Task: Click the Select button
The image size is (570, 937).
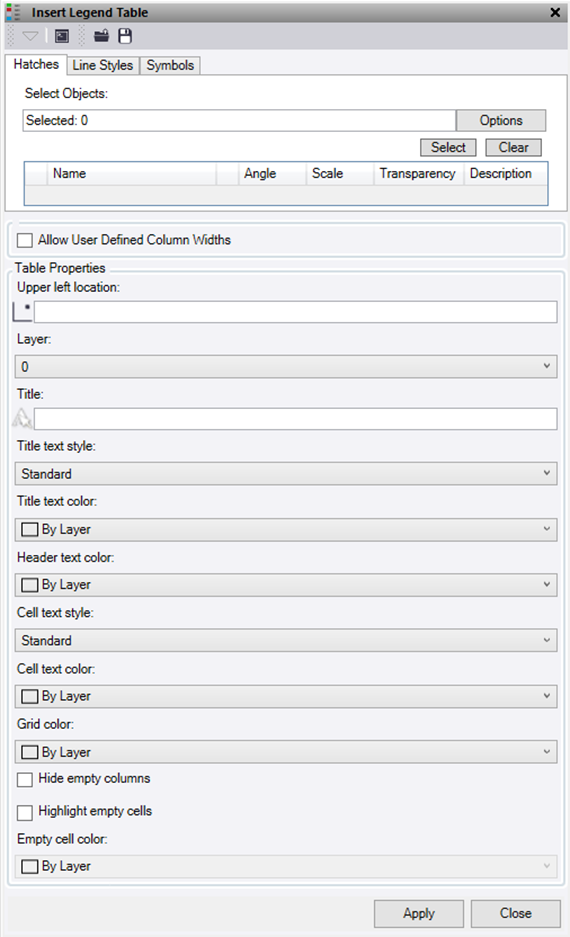Action: 448,147
